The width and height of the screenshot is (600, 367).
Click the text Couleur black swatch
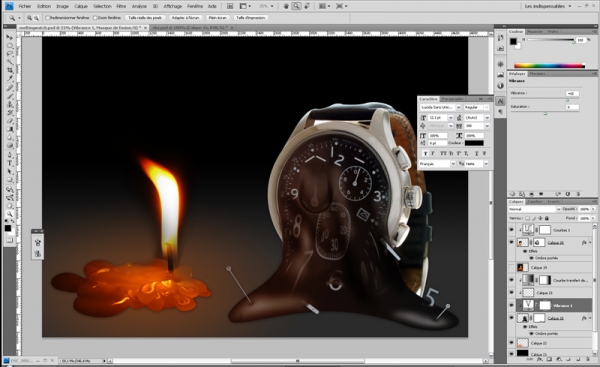[x=474, y=143]
